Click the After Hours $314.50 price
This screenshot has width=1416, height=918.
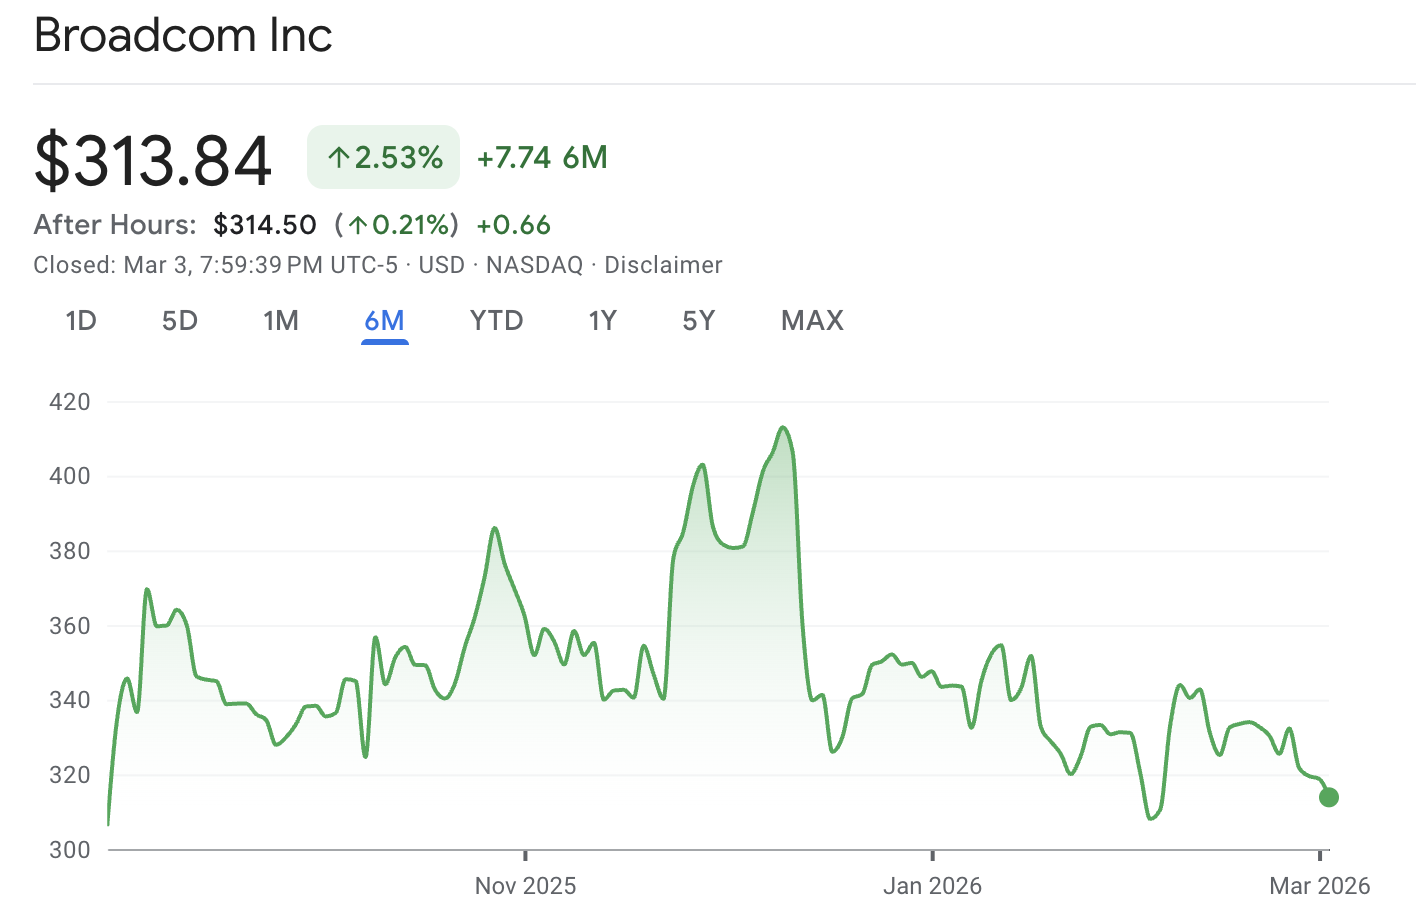coord(265,225)
